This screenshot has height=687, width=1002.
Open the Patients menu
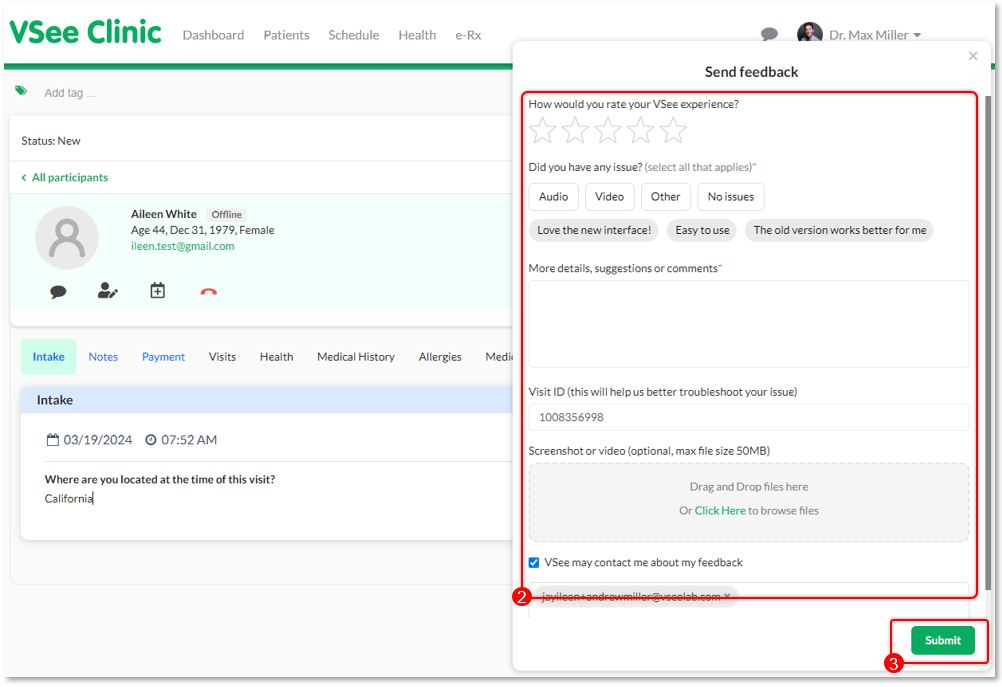[286, 35]
